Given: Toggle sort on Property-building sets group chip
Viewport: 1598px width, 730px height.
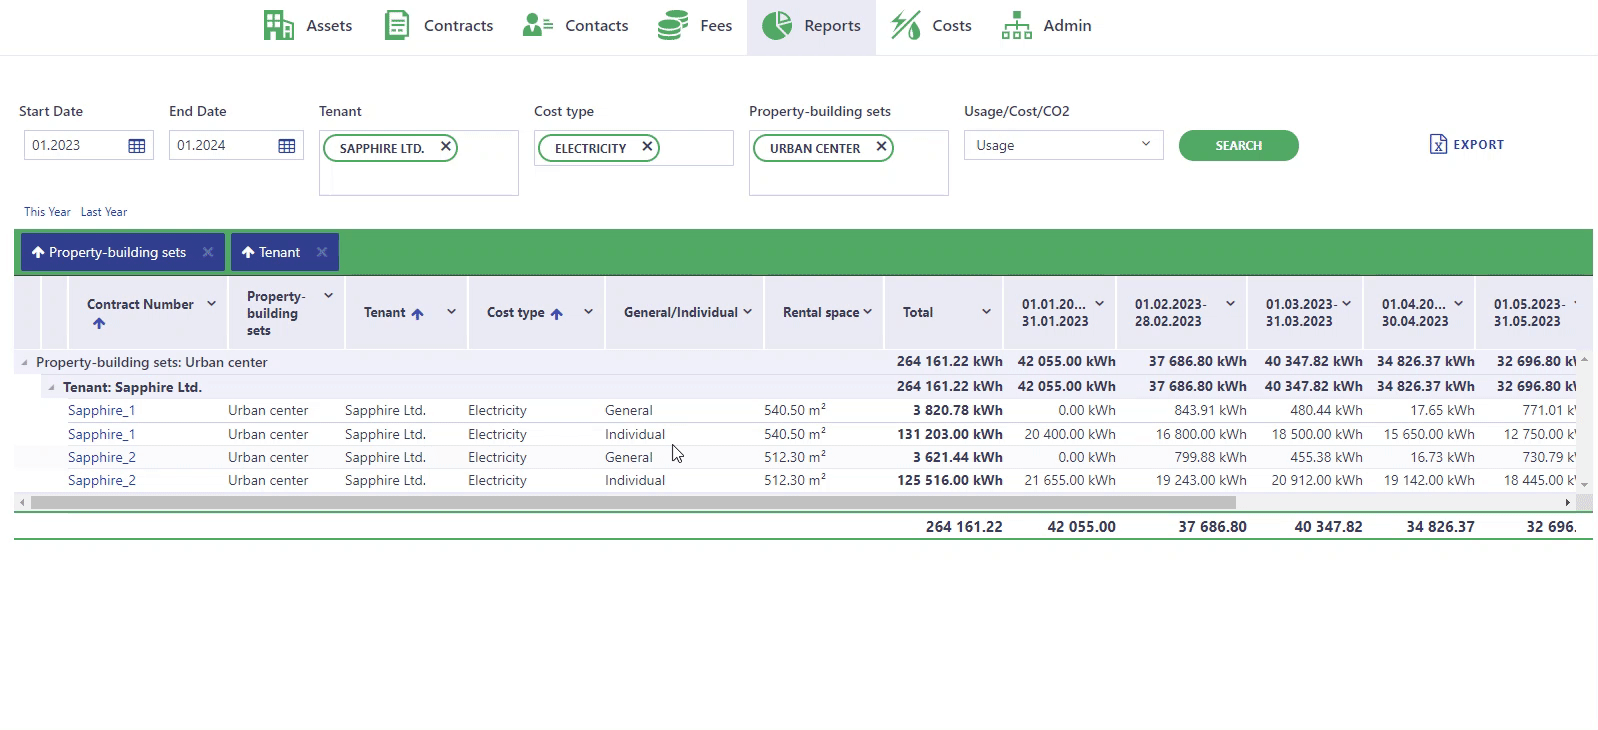Looking at the screenshot, I should click(x=108, y=252).
